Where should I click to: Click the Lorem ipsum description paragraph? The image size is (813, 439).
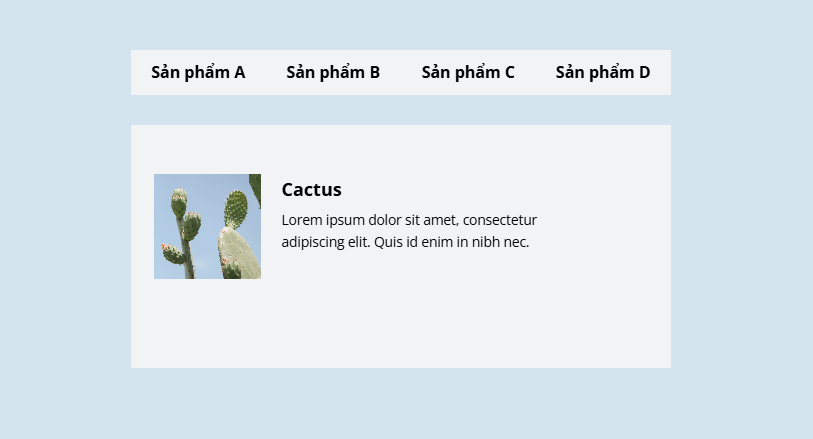[409, 231]
